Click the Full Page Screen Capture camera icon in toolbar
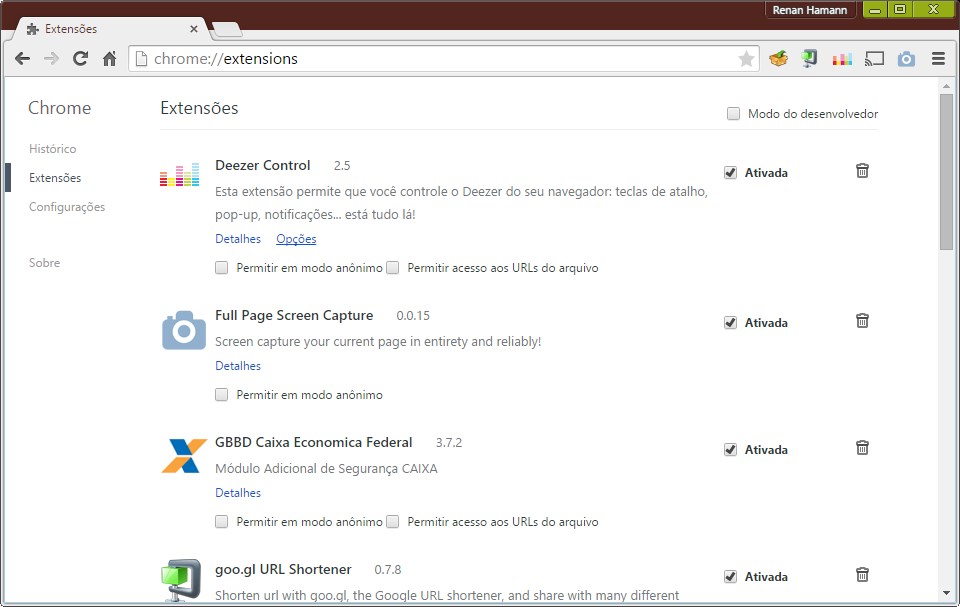This screenshot has width=960, height=607. coord(906,59)
